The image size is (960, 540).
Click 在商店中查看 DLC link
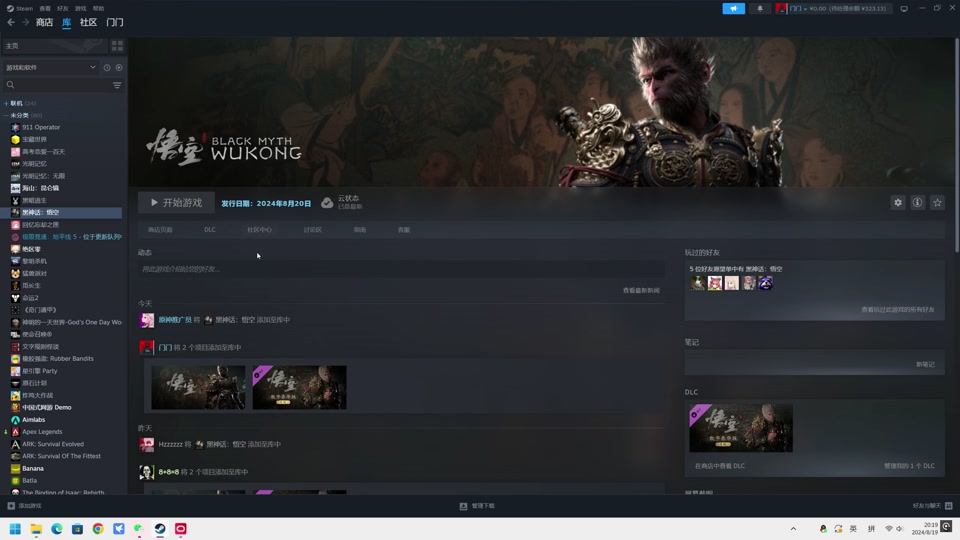point(720,466)
